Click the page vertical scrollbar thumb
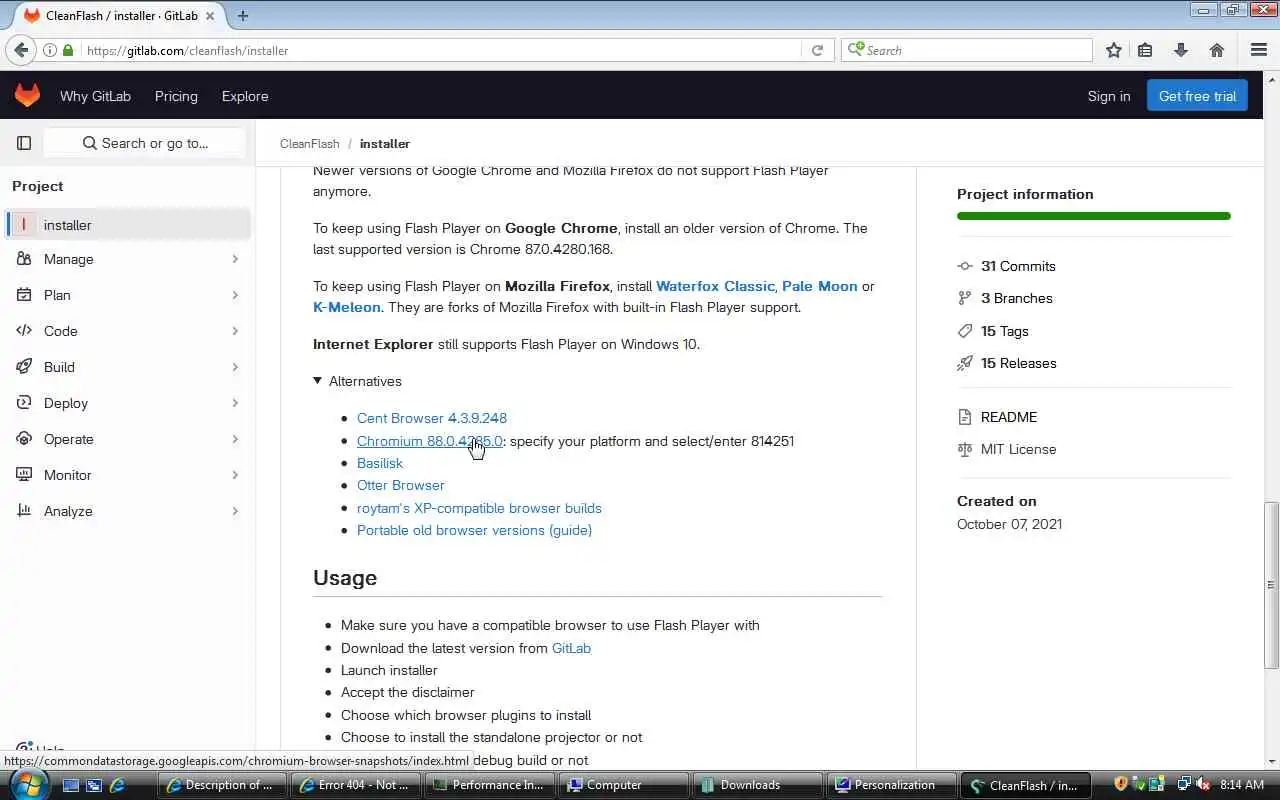The height and width of the screenshot is (800, 1280). click(1272, 585)
